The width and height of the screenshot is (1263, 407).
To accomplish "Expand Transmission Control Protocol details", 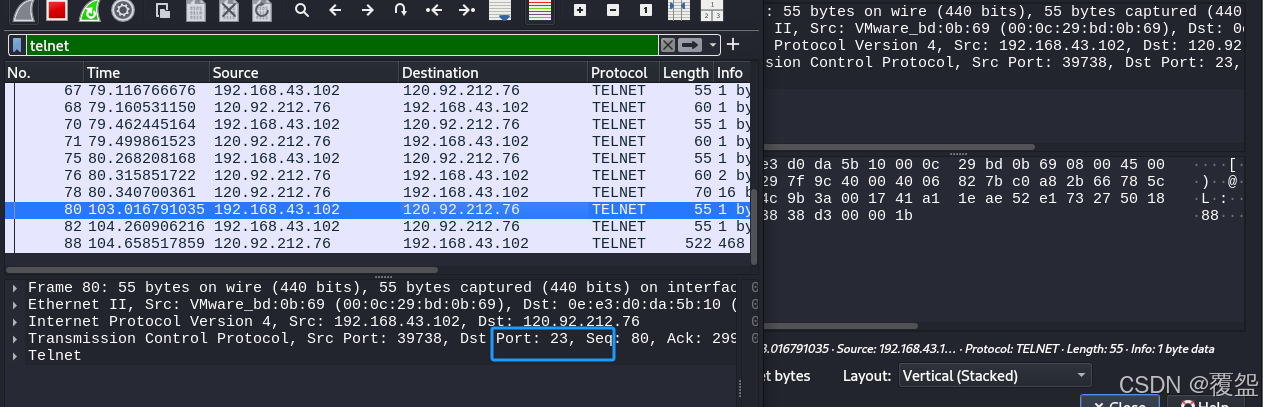I will tap(15, 339).
